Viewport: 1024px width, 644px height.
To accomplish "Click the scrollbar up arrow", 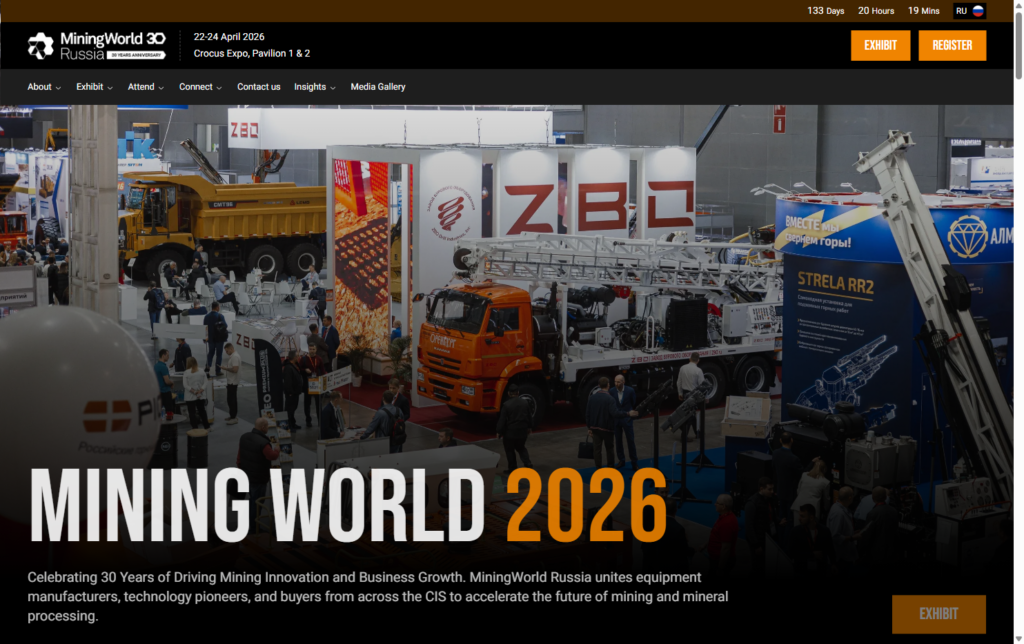I will point(1017,6).
